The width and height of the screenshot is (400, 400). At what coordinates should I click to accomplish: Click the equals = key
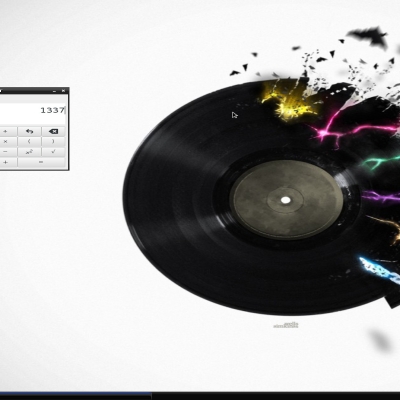click(x=41, y=162)
